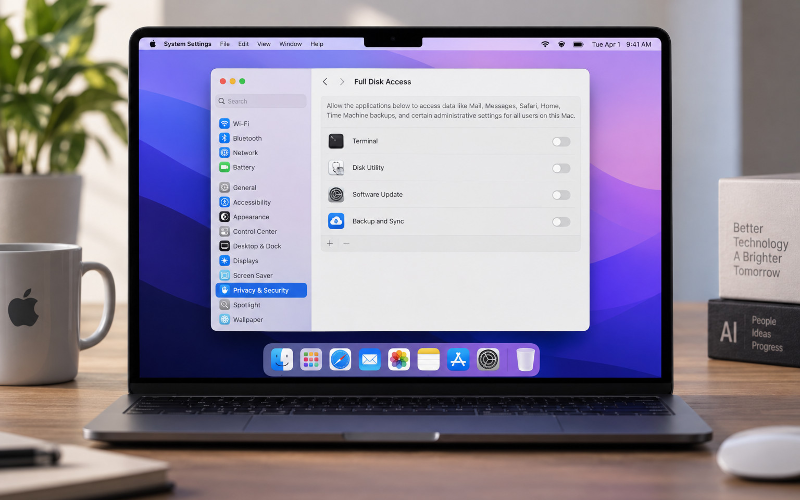
Task: Click the Accessibility label in sidebar
Action: pos(252,203)
